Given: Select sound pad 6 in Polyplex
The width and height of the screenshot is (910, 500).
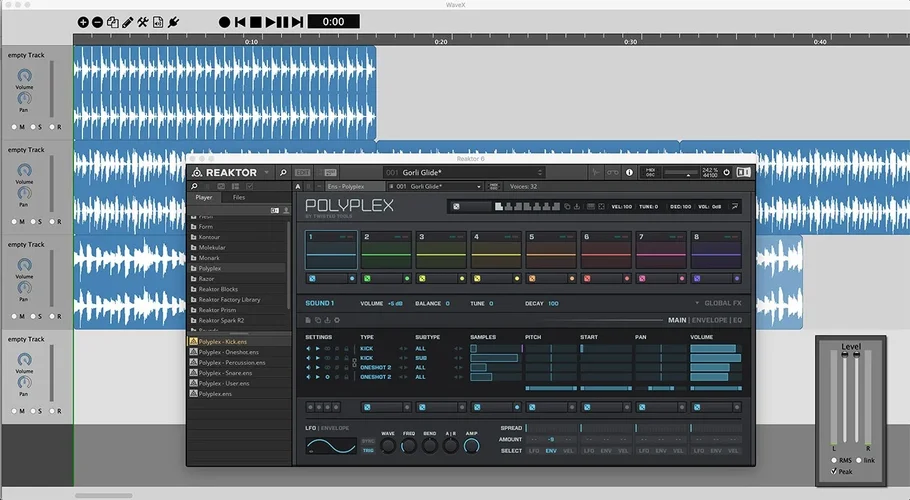Looking at the screenshot, I should [x=606, y=250].
